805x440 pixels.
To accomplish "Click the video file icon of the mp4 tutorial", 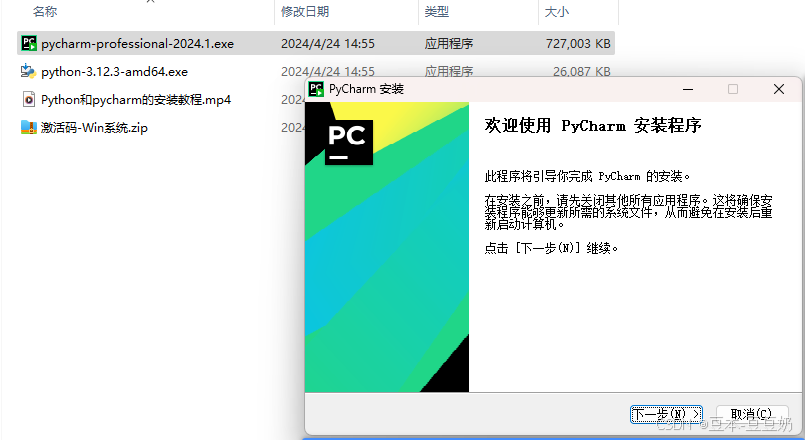I will pyautogui.click(x=29, y=99).
